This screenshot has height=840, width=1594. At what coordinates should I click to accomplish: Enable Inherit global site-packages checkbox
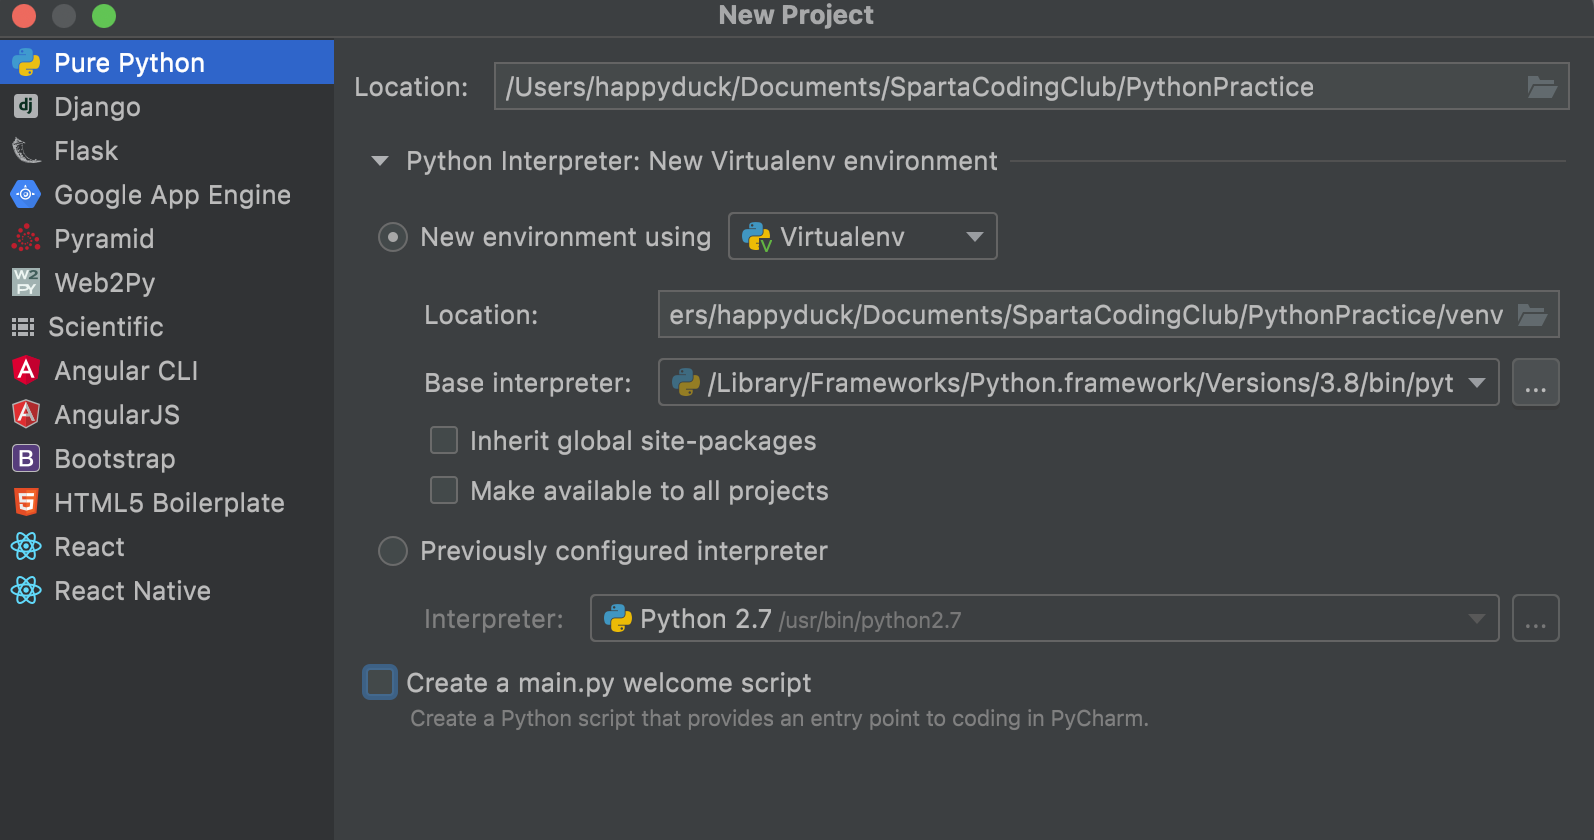click(444, 440)
